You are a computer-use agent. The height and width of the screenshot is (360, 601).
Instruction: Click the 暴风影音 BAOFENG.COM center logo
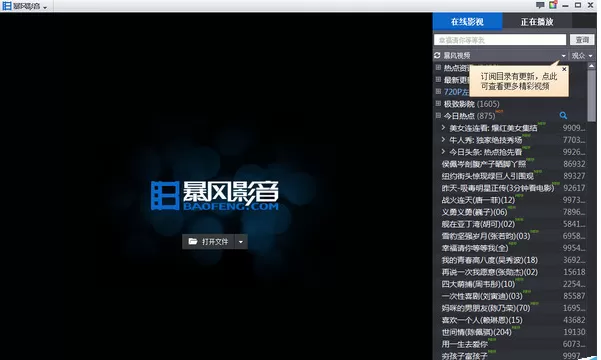point(215,196)
